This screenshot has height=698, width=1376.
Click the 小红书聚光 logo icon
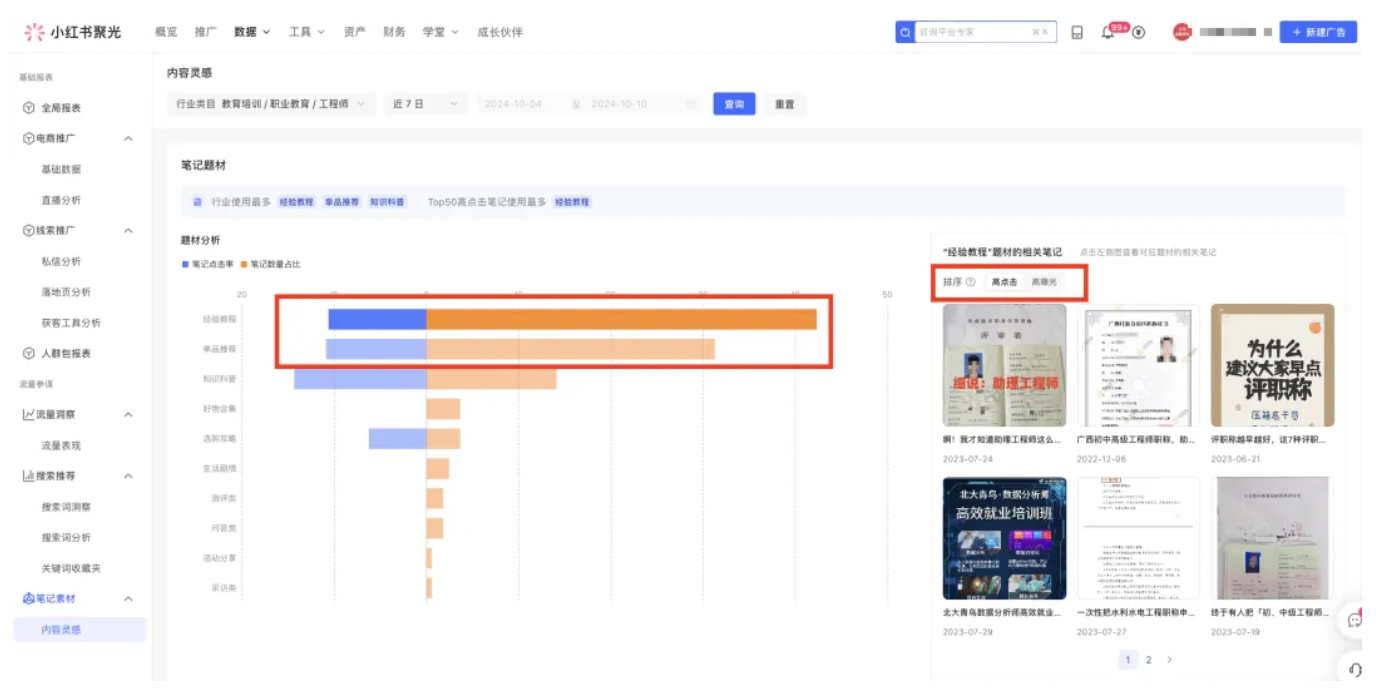pyautogui.click(x=34, y=32)
